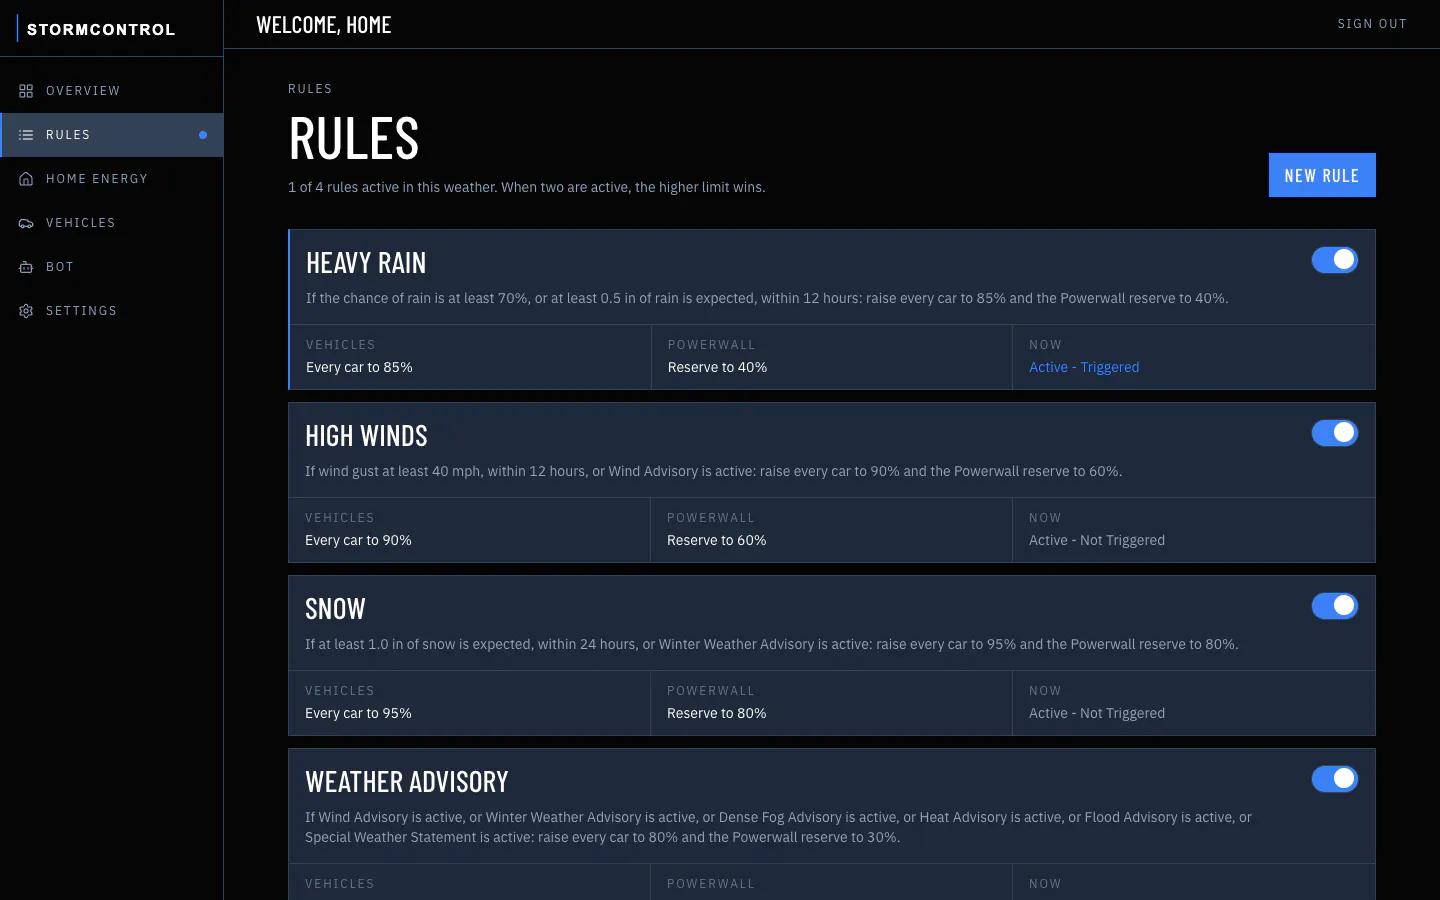Open the Snow rule title
Viewport: 1440px width, 900px height.
[335, 609]
